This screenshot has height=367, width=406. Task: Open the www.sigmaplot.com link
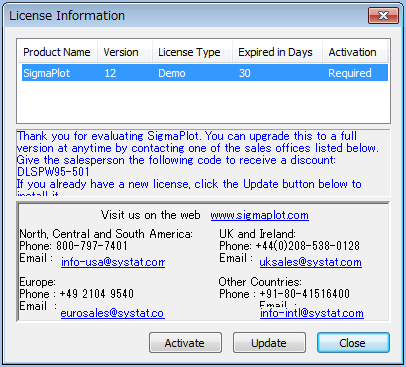pyautogui.click(x=259, y=215)
